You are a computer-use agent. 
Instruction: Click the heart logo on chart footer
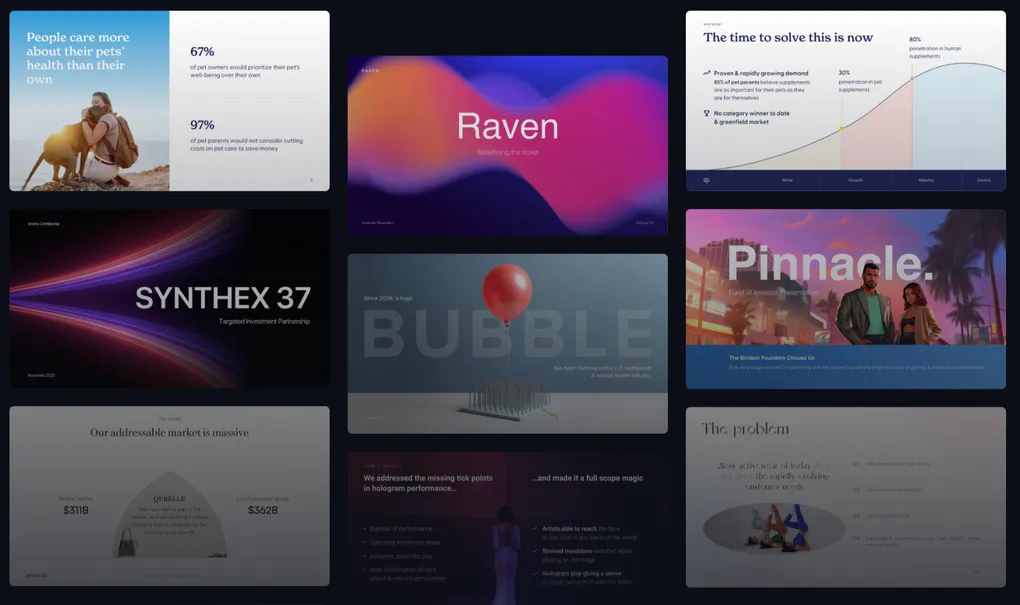706,180
